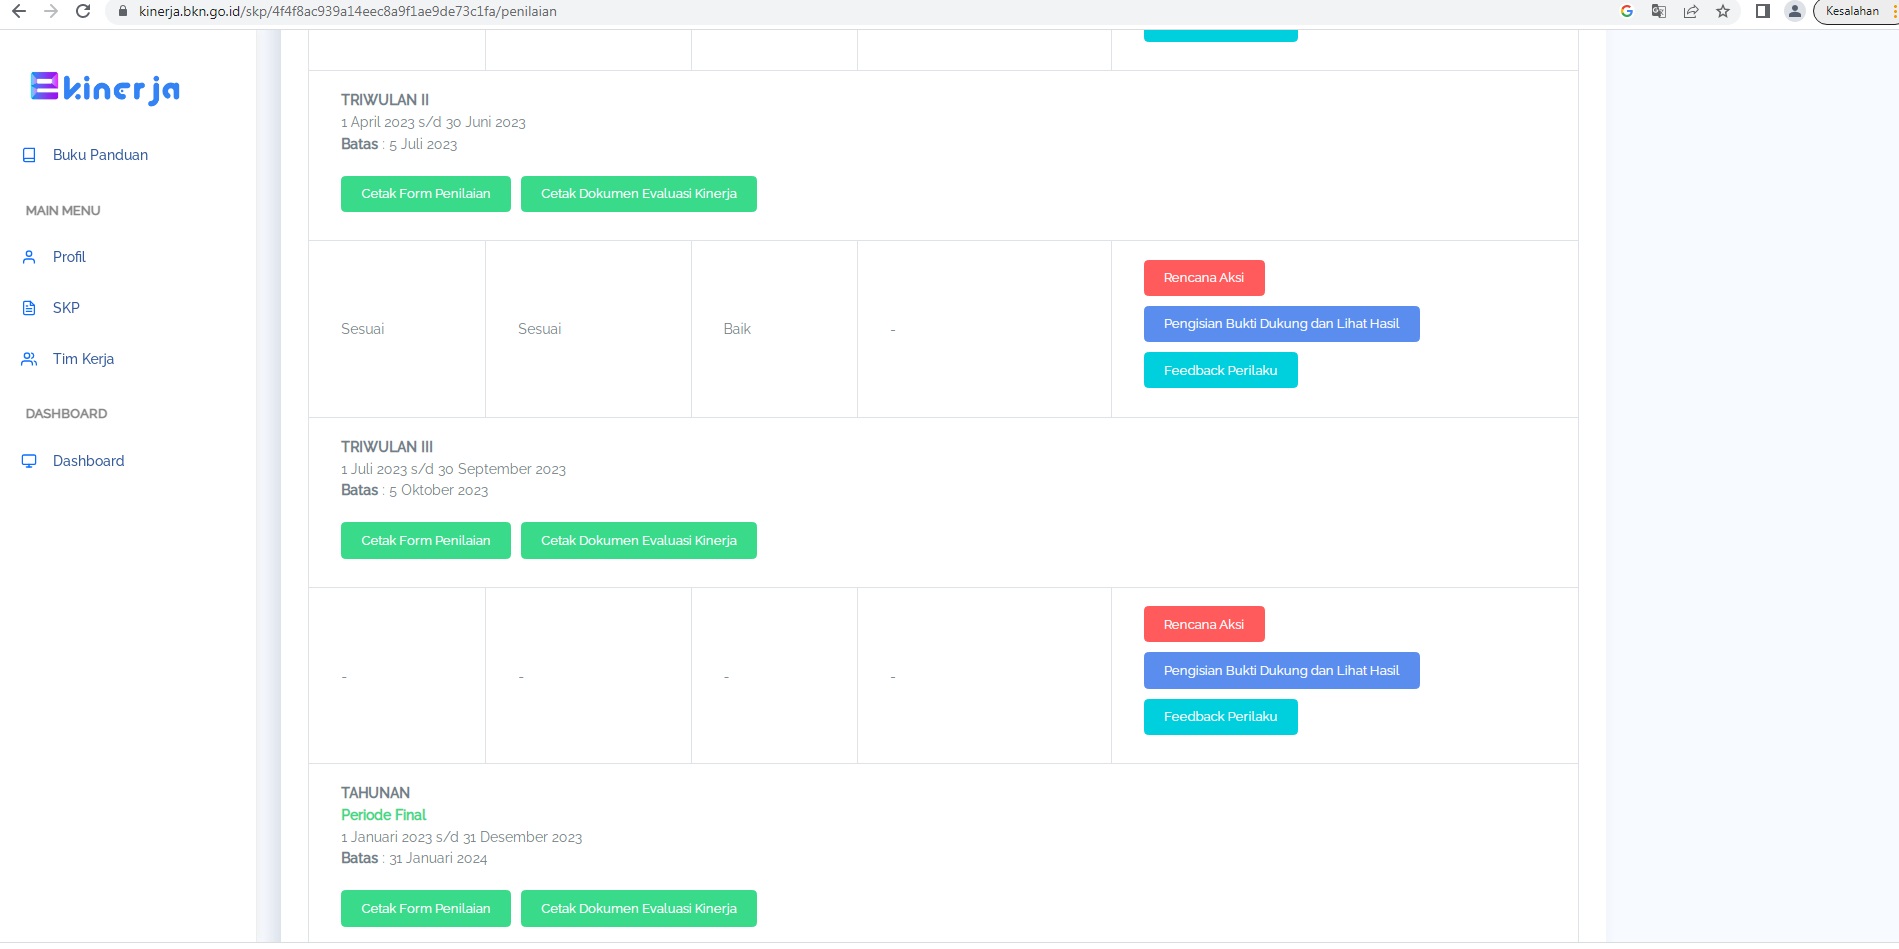Open Triwulan III Pengisian Bukti Dukung button
This screenshot has height=949, width=1899.
click(1280, 671)
